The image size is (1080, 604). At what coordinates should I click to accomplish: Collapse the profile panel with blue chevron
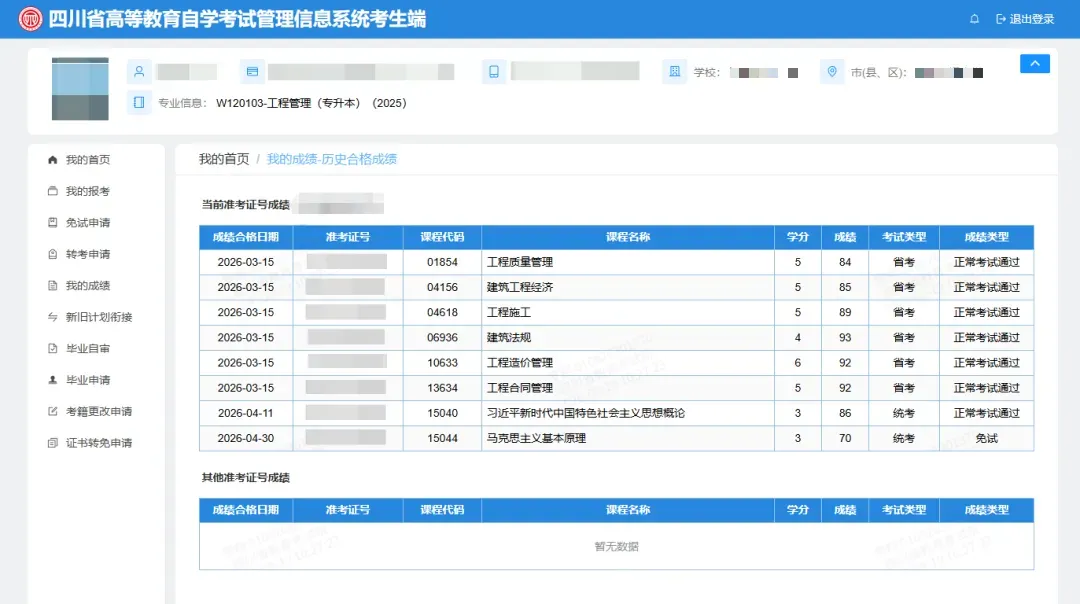pyautogui.click(x=1035, y=63)
